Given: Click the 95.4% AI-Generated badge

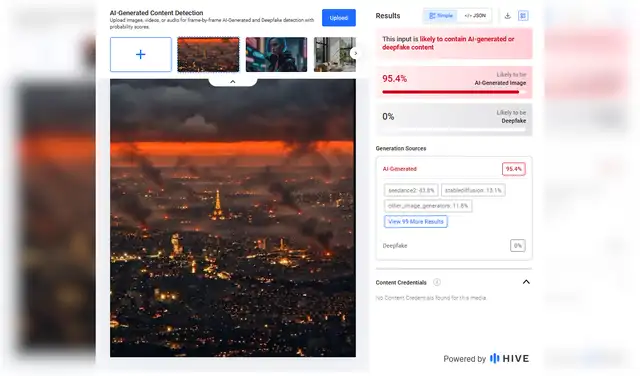Looking at the screenshot, I should click(x=513, y=169).
